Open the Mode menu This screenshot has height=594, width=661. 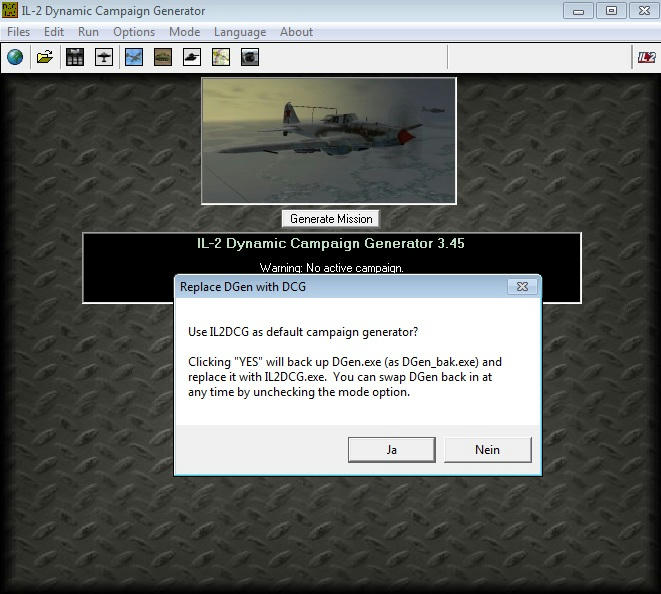[185, 32]
